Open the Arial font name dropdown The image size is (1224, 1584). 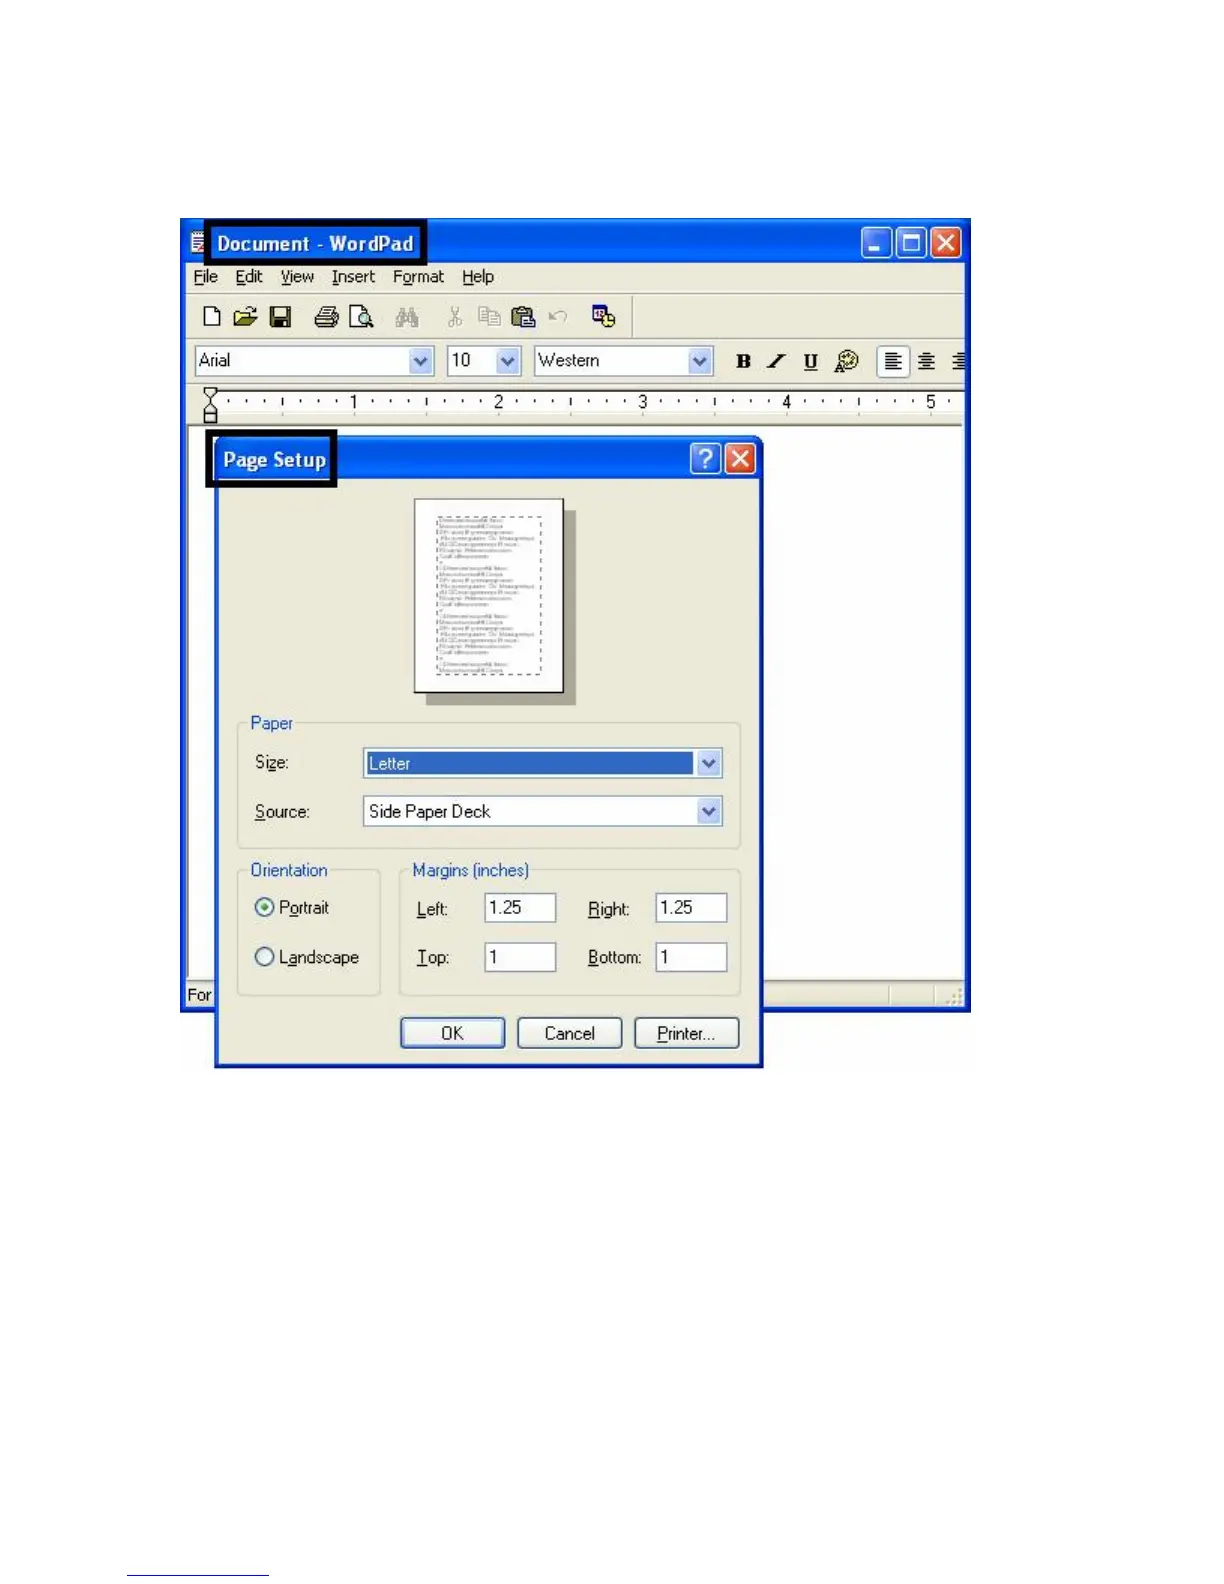421,361
